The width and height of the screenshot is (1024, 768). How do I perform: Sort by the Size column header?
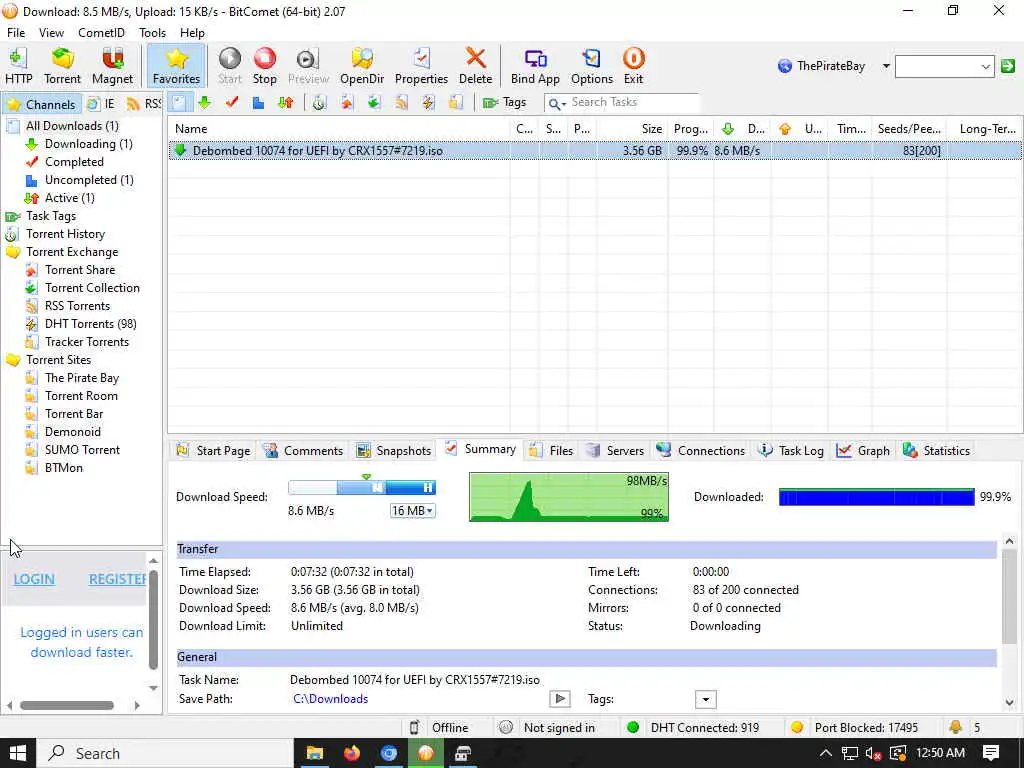coord(632,129)
